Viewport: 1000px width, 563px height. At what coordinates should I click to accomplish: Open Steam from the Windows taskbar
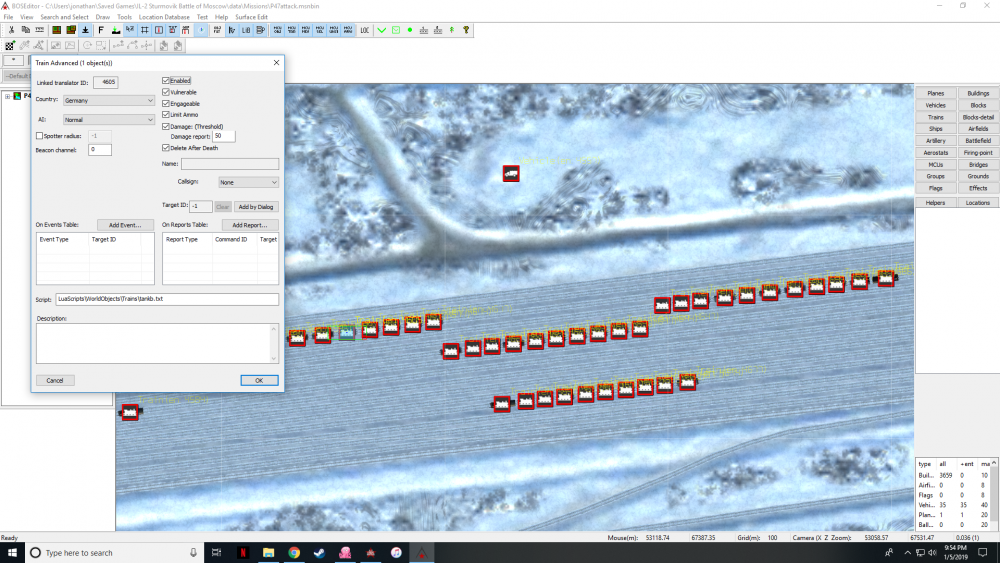click(x=320, y=552)
